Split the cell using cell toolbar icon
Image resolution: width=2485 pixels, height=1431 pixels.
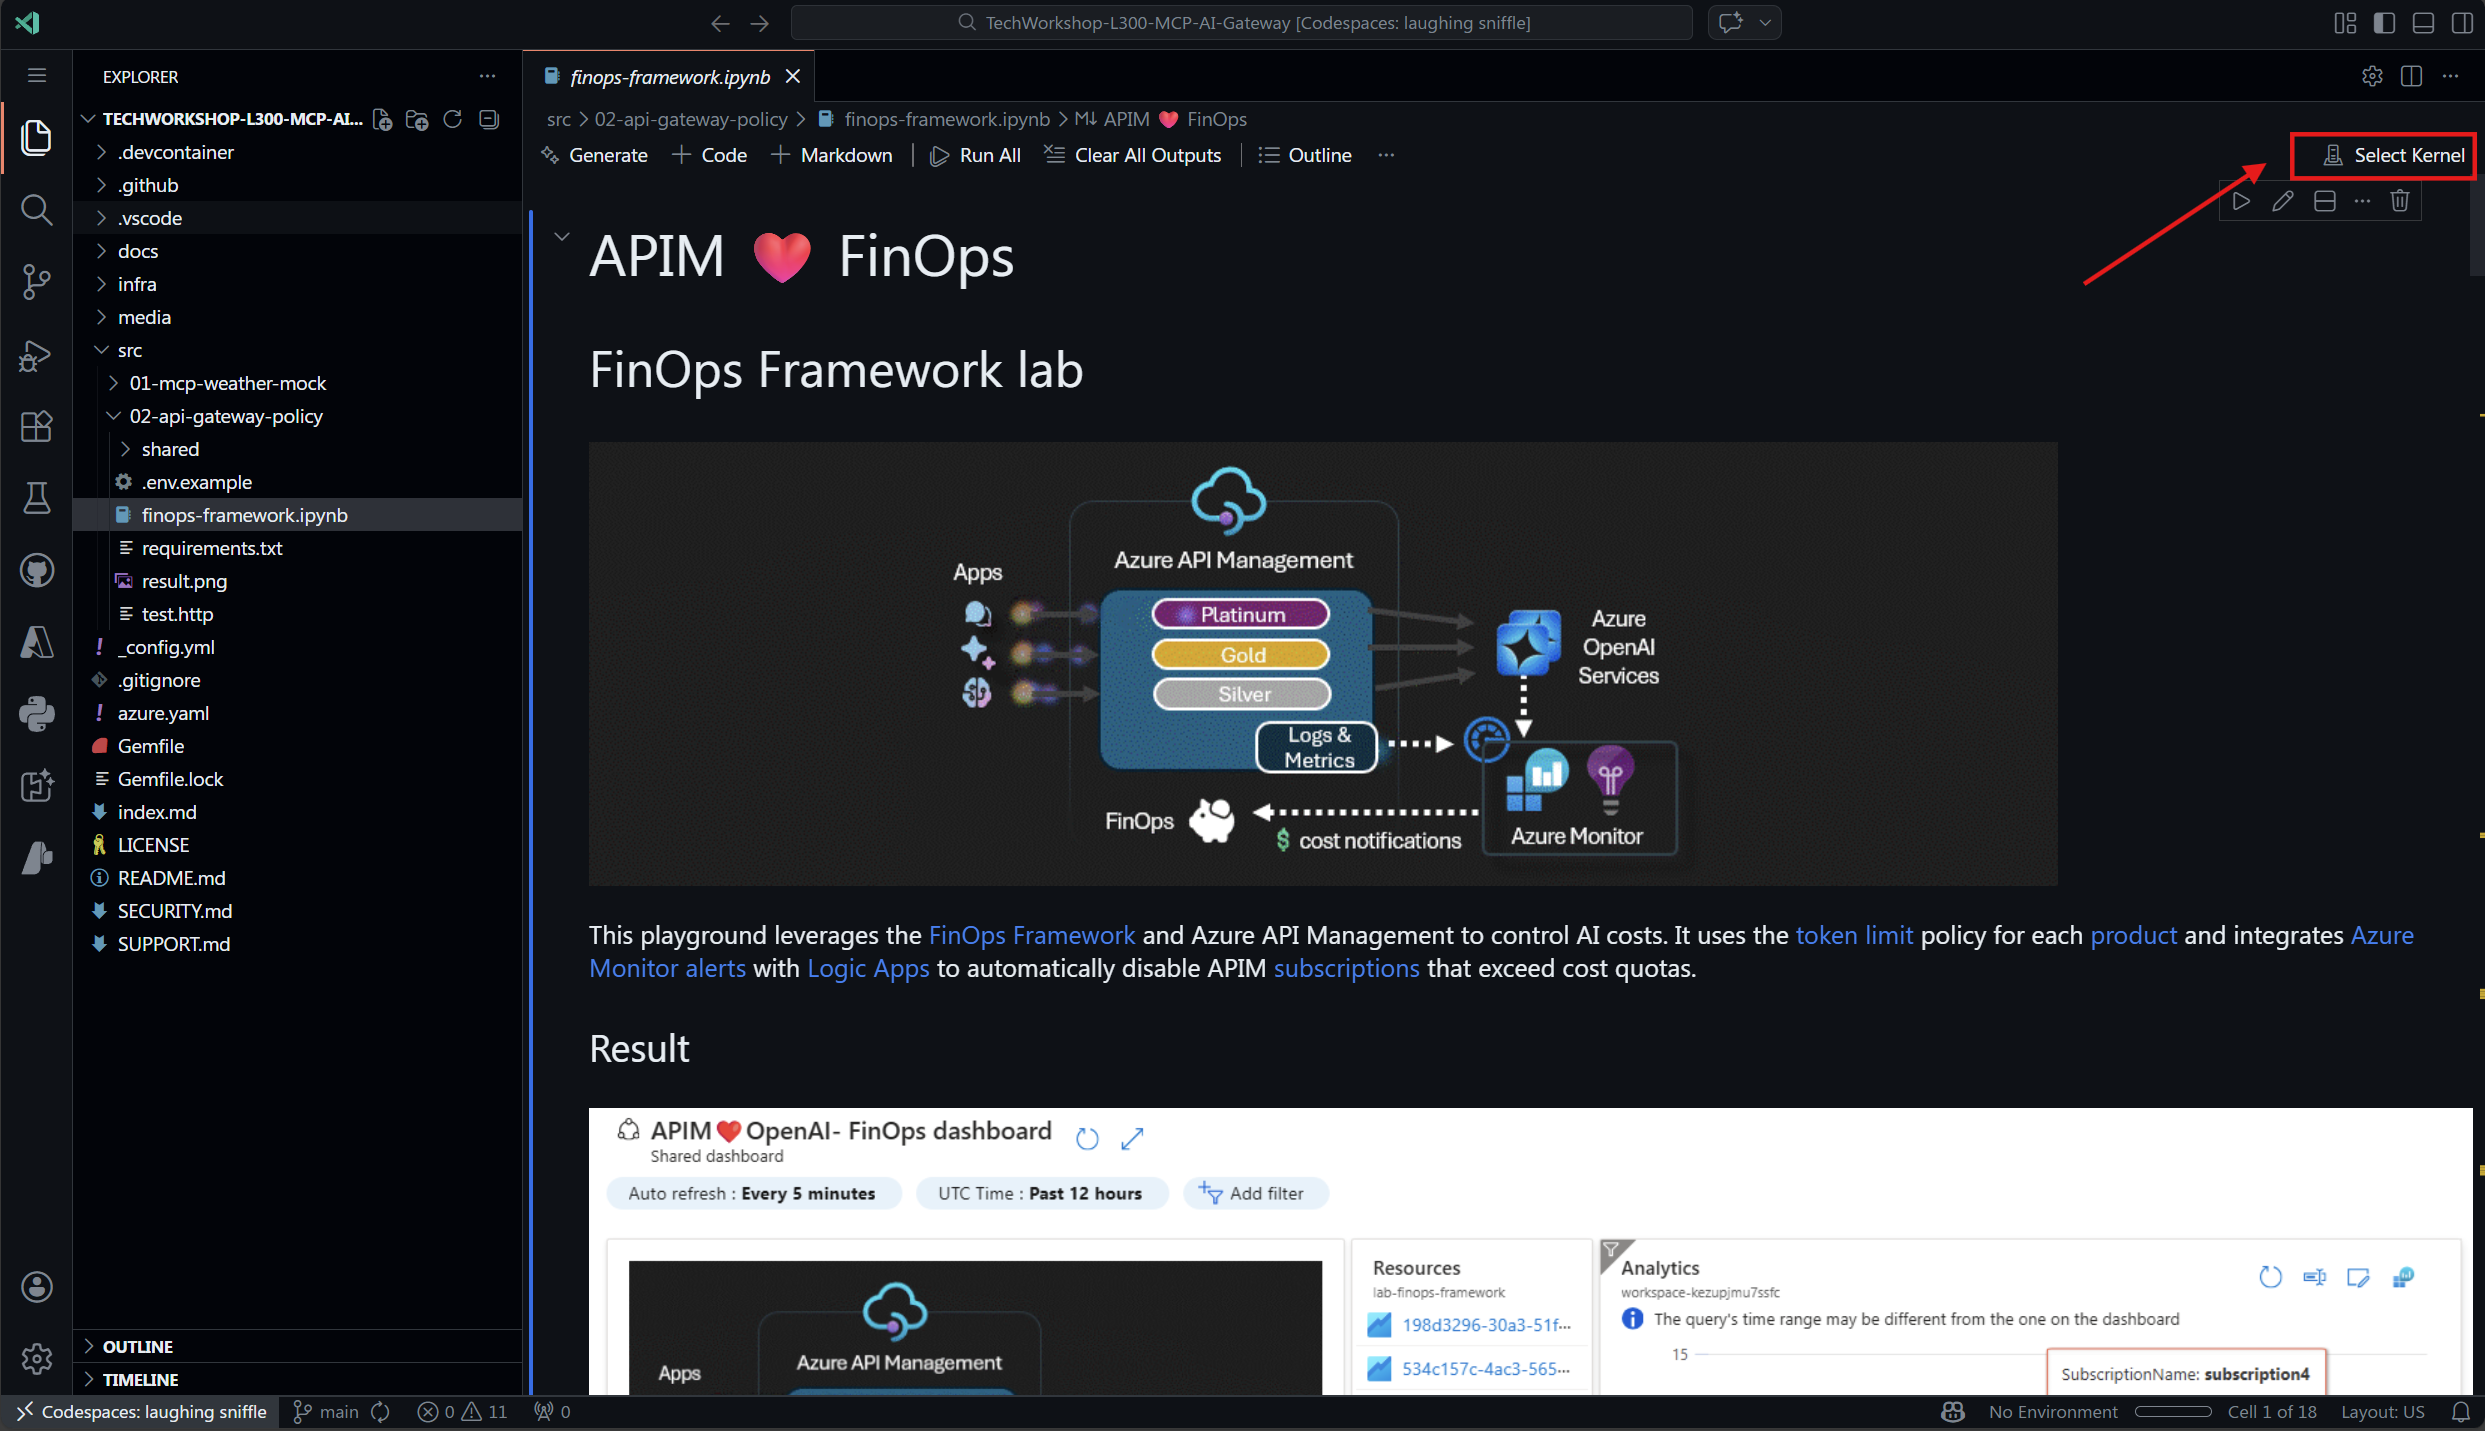coord(2325,202)
